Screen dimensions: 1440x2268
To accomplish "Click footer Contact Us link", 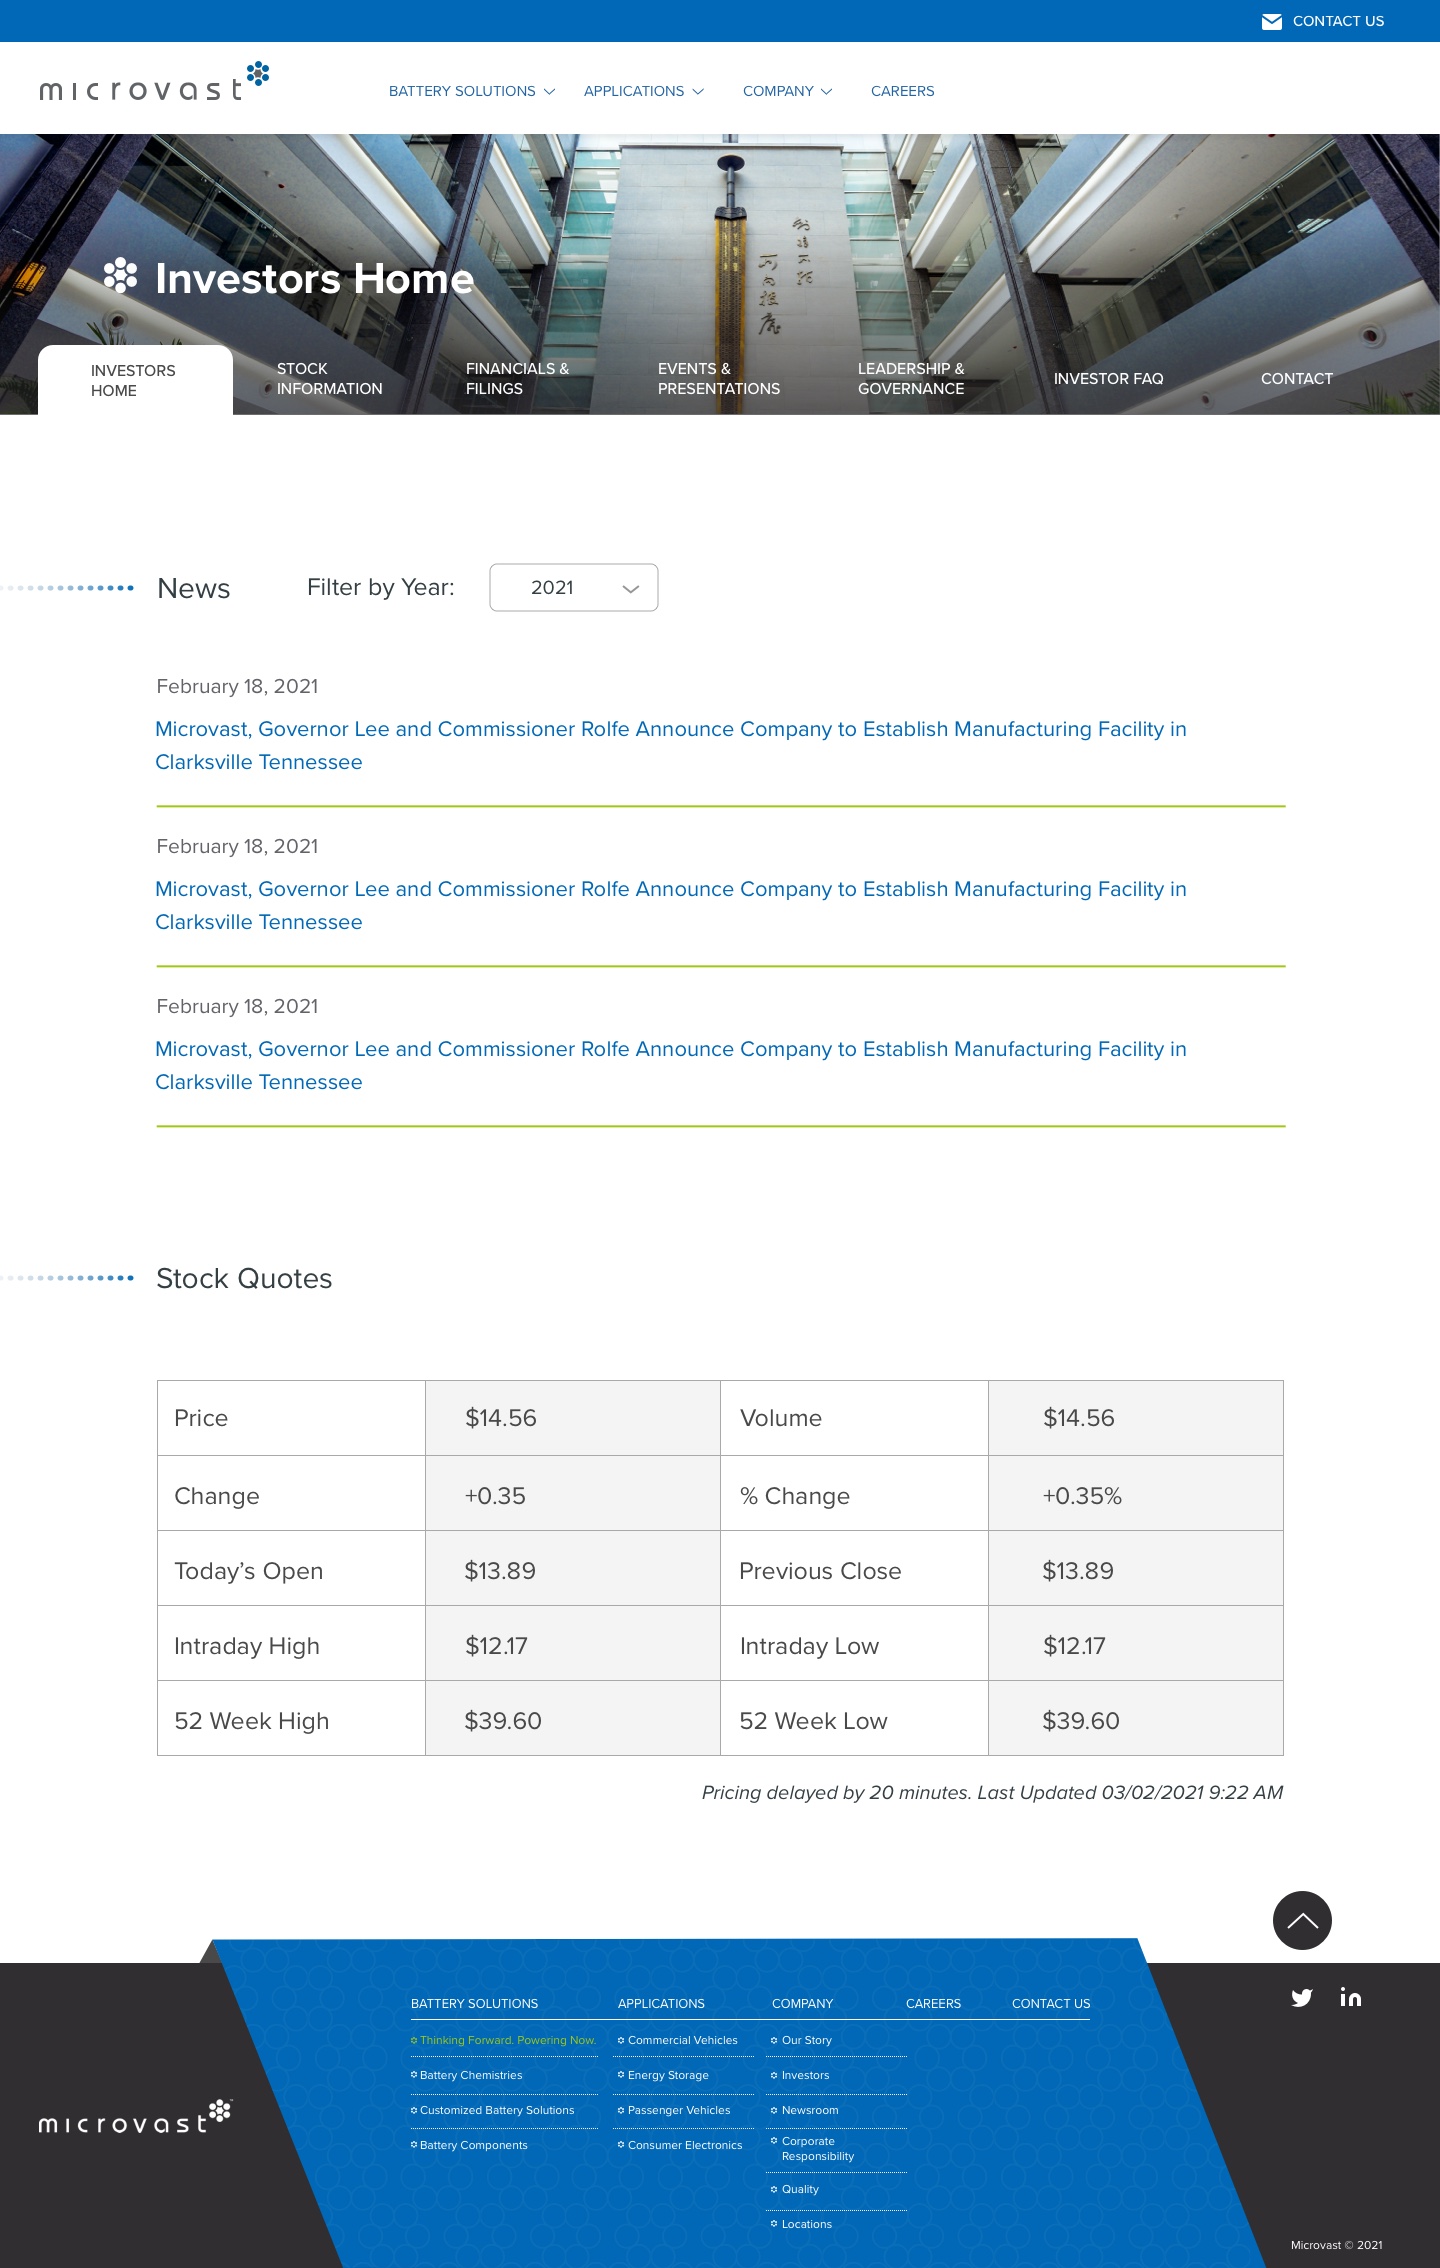I will 1051,2004.
